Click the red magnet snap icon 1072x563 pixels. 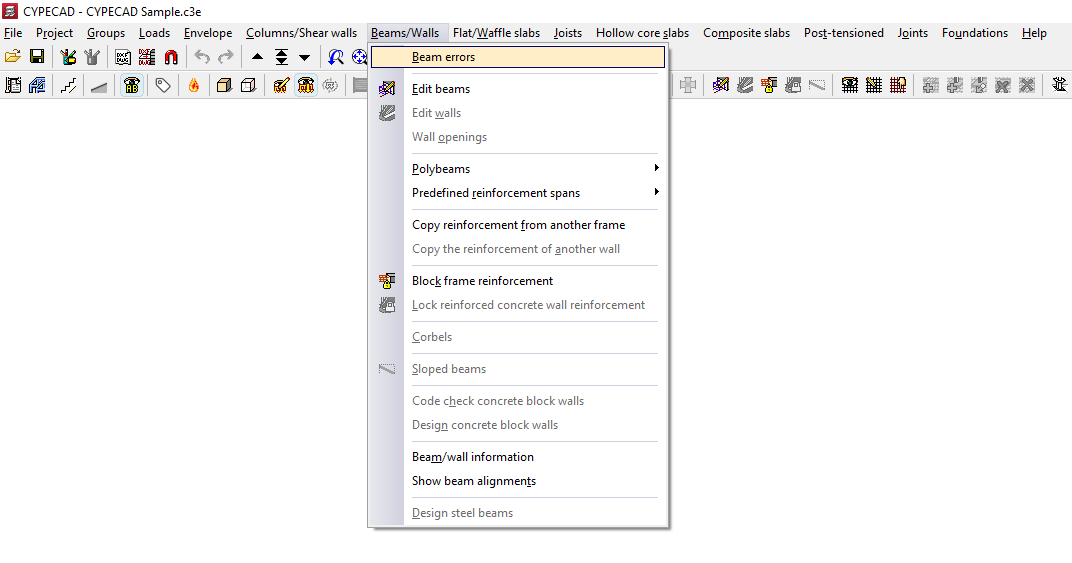(x=171, y=57)
